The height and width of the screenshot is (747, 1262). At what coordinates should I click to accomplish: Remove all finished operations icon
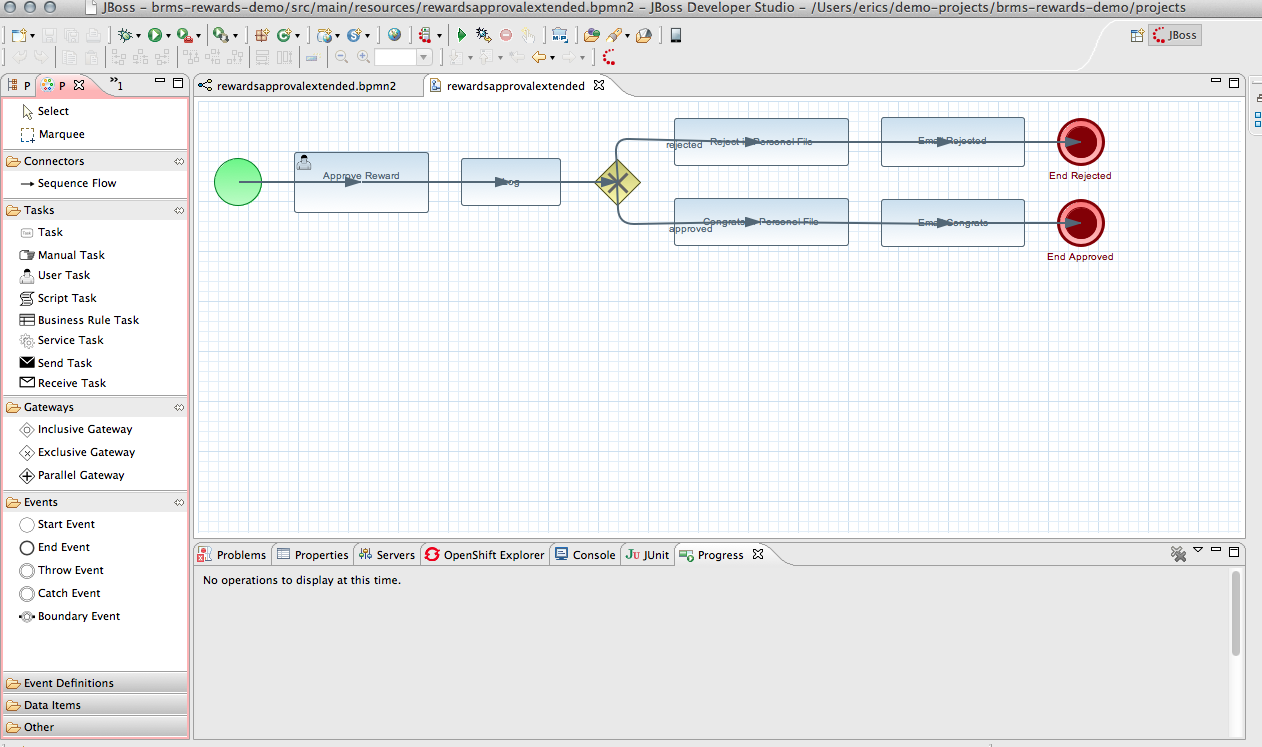[x=1178, y=552]
